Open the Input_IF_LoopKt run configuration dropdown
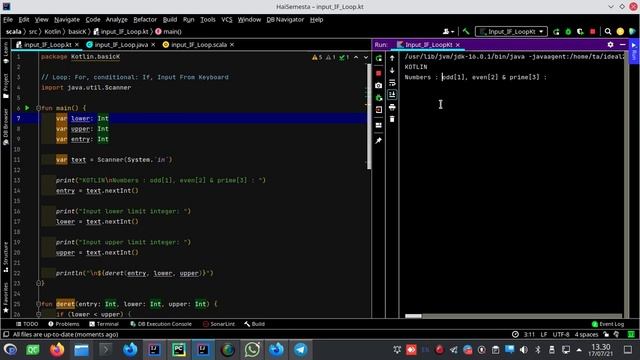Image resolution: width=640 pixels, height=360 pixels. [x=511, y=31]
